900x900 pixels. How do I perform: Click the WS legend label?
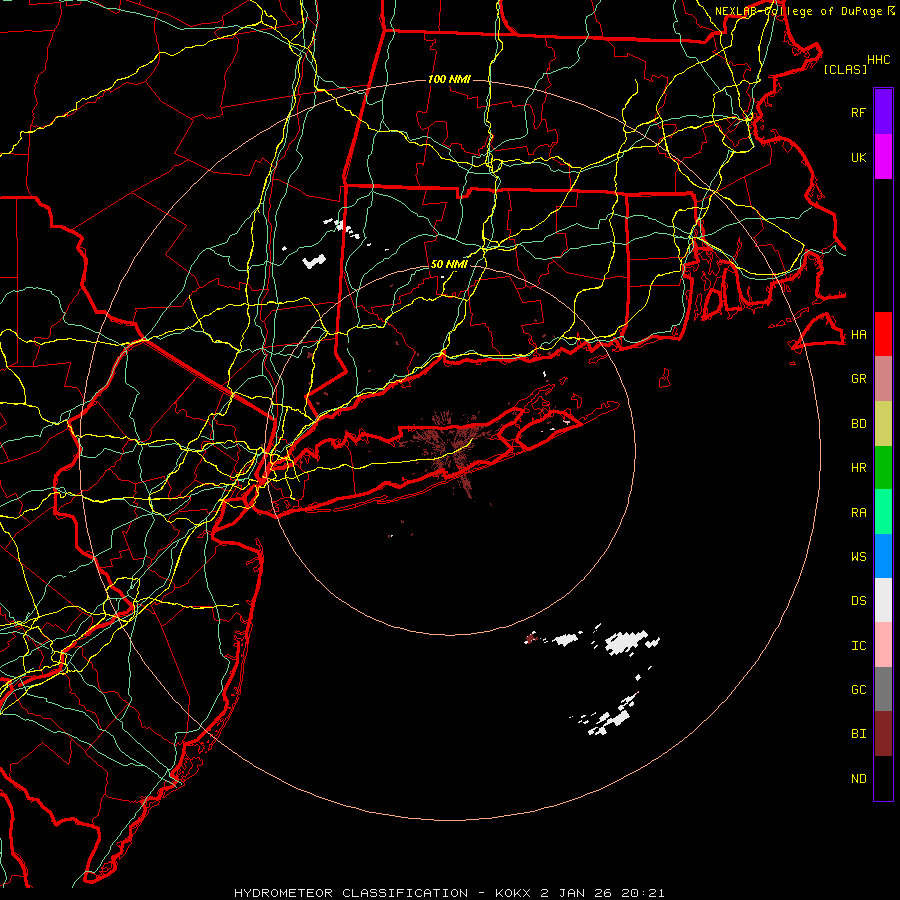tap(858, 556)
